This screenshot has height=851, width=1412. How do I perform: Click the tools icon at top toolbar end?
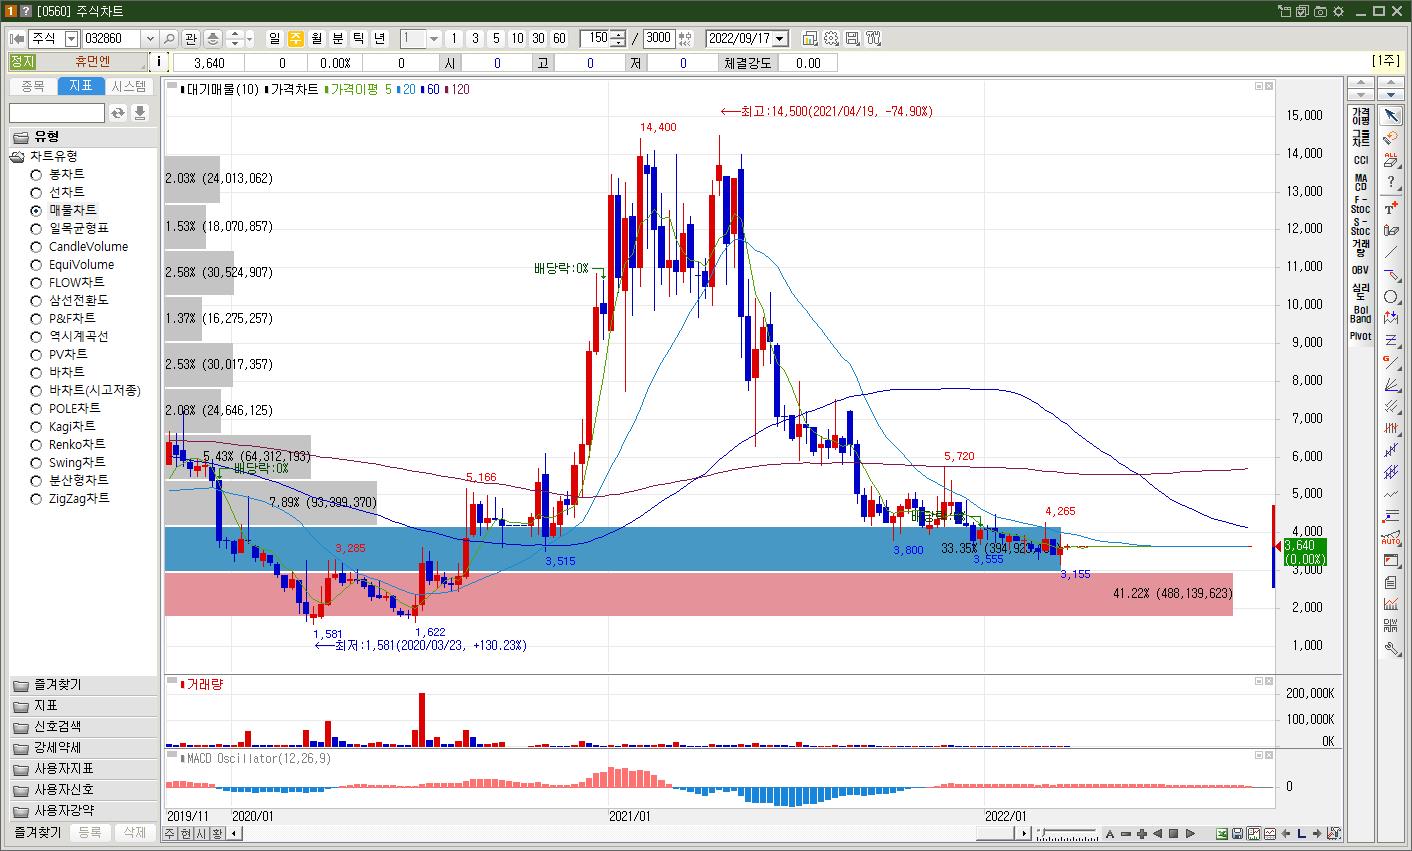pos(873,39)
